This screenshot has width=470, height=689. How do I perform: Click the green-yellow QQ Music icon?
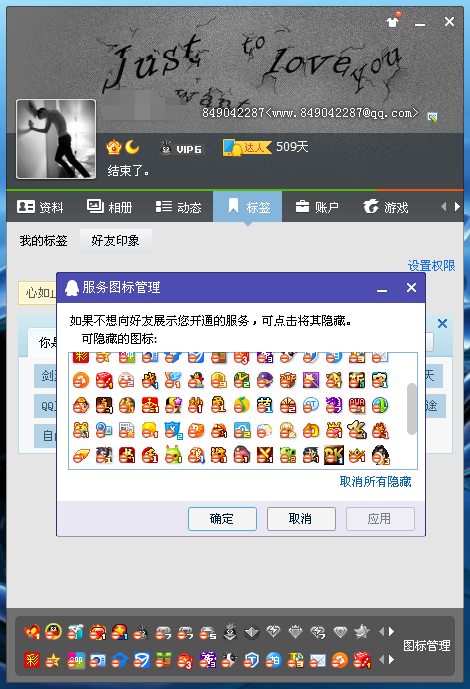[242, 405]
